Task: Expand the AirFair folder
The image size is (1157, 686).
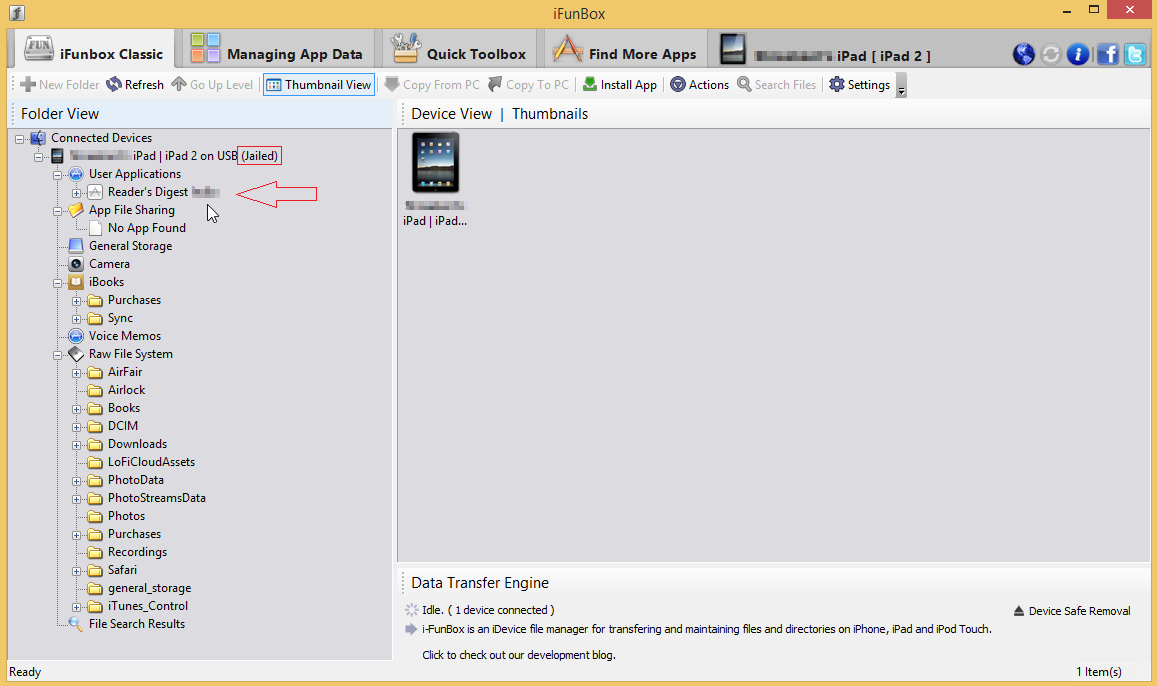Action: pyautogui.click(x=76, y=373)
